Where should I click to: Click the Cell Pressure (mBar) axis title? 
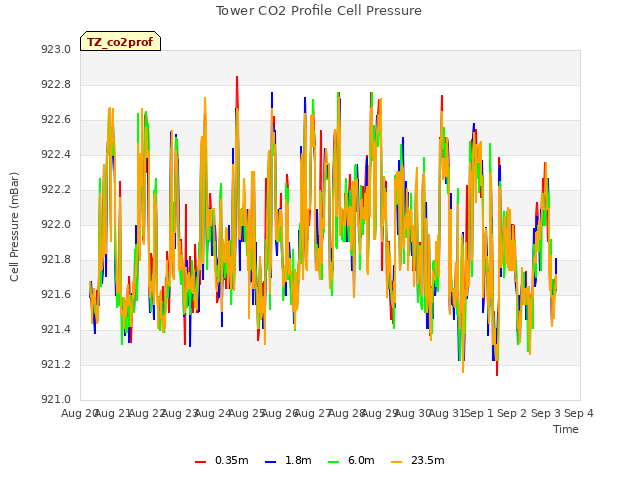pyautogui.click(x=14, y=227)
